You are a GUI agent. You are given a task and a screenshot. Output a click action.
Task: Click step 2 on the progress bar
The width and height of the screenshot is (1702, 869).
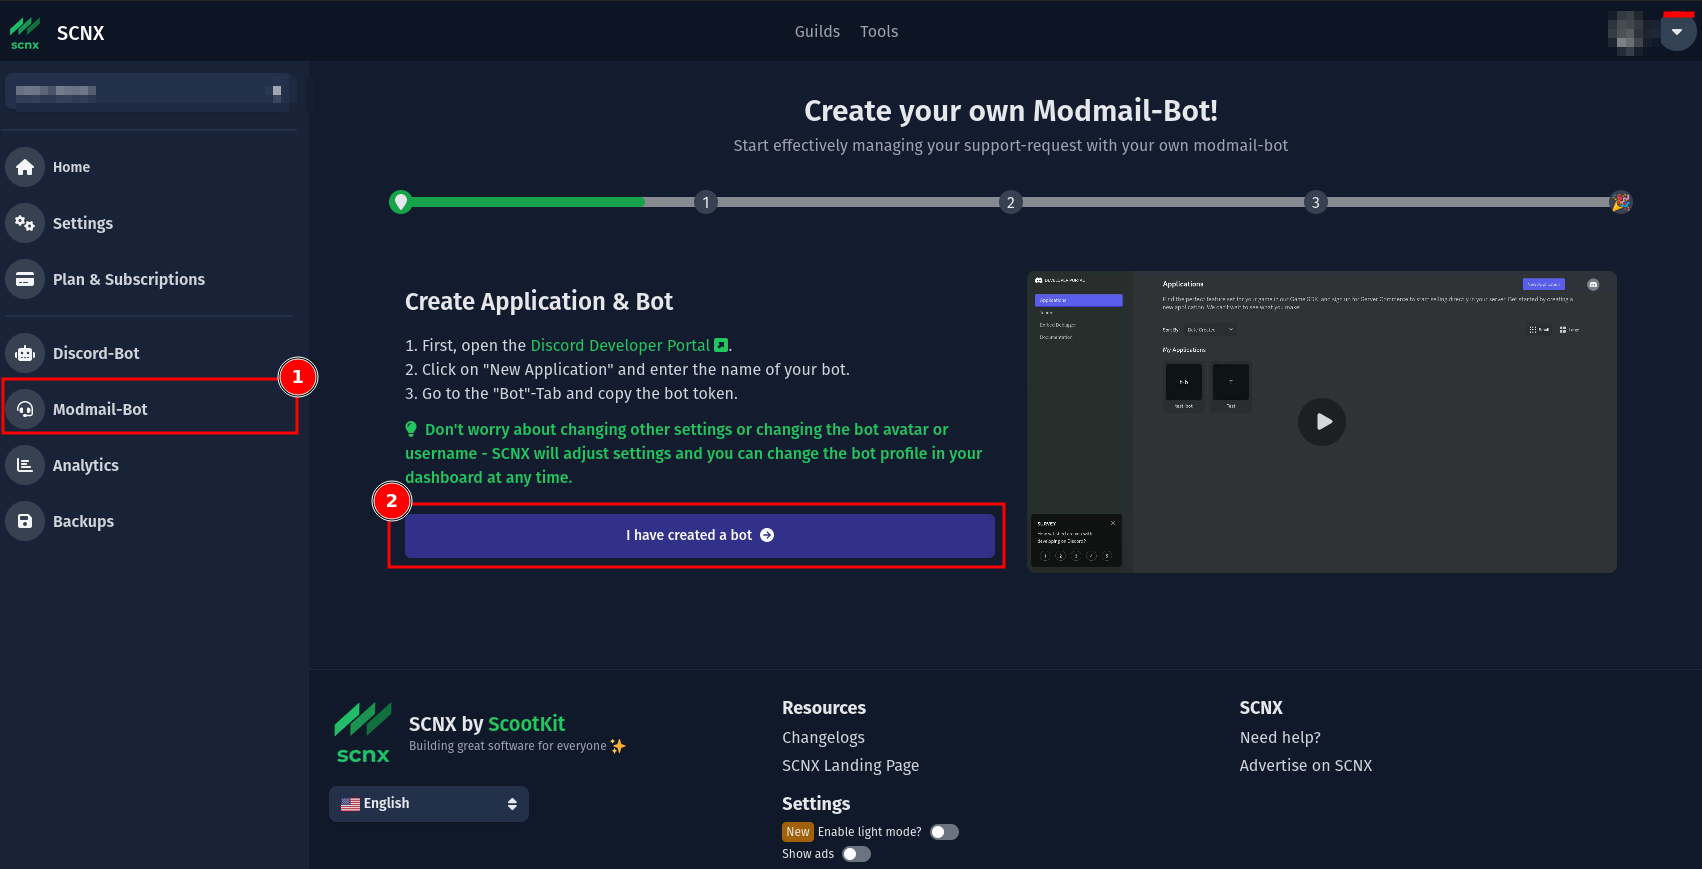(x=1010, y=202)
